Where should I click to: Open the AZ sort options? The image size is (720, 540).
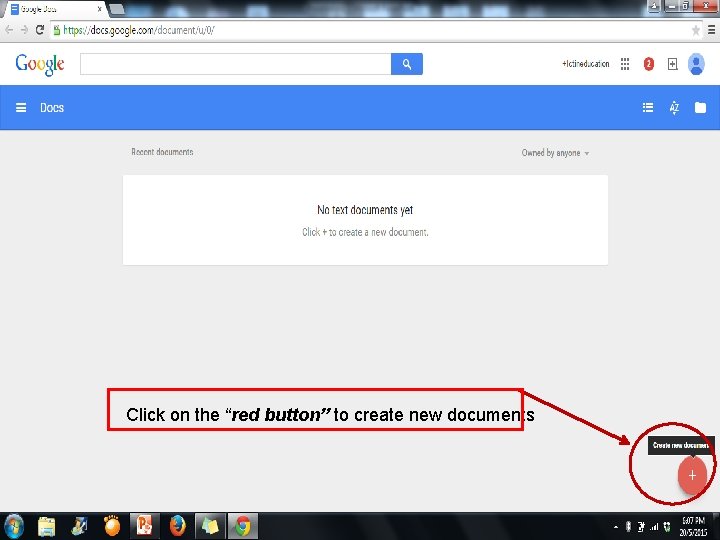tap(674, 107)
